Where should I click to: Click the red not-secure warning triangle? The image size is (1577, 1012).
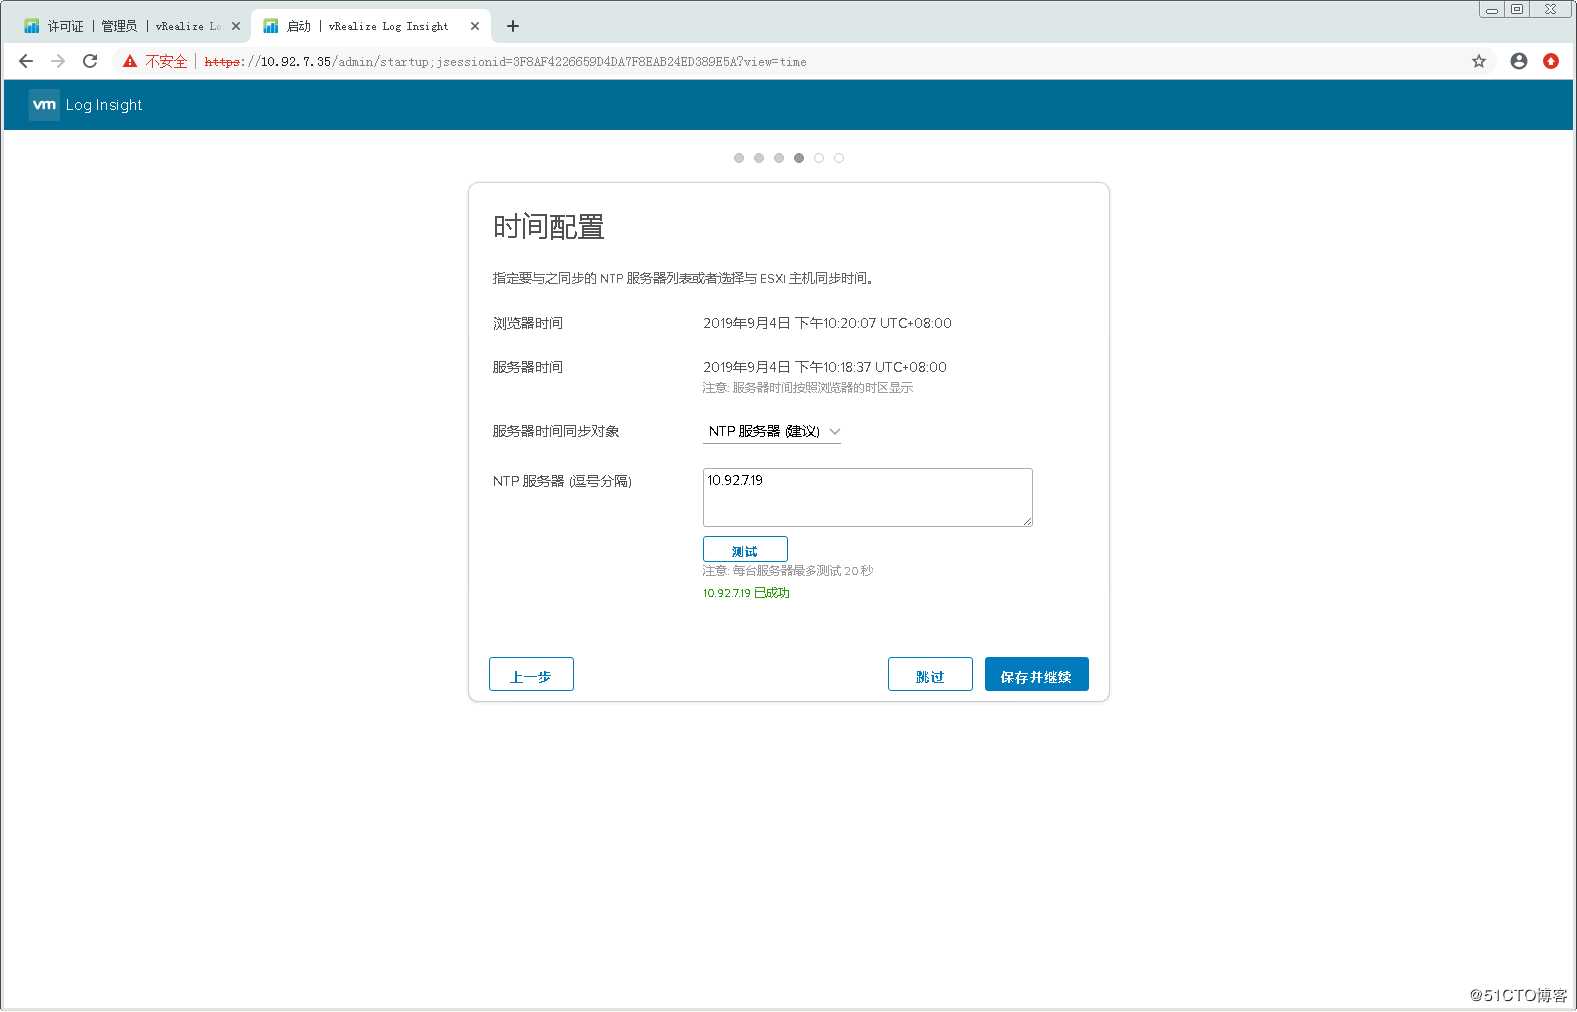pyautogui.click(x=130, y=61)
